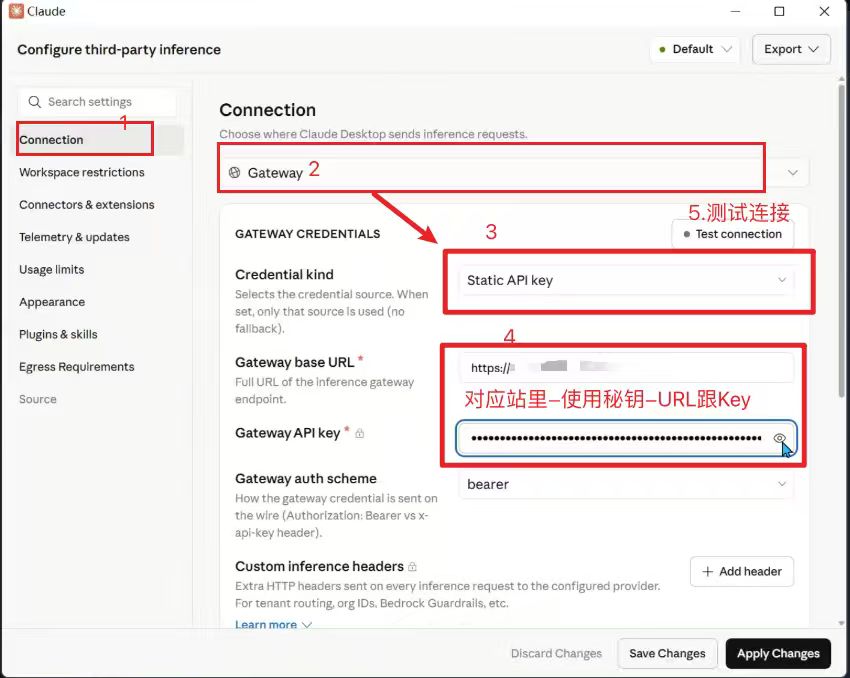Maximize the Claude window
This screenshot has width=850, height=678.
pos(779,11)
